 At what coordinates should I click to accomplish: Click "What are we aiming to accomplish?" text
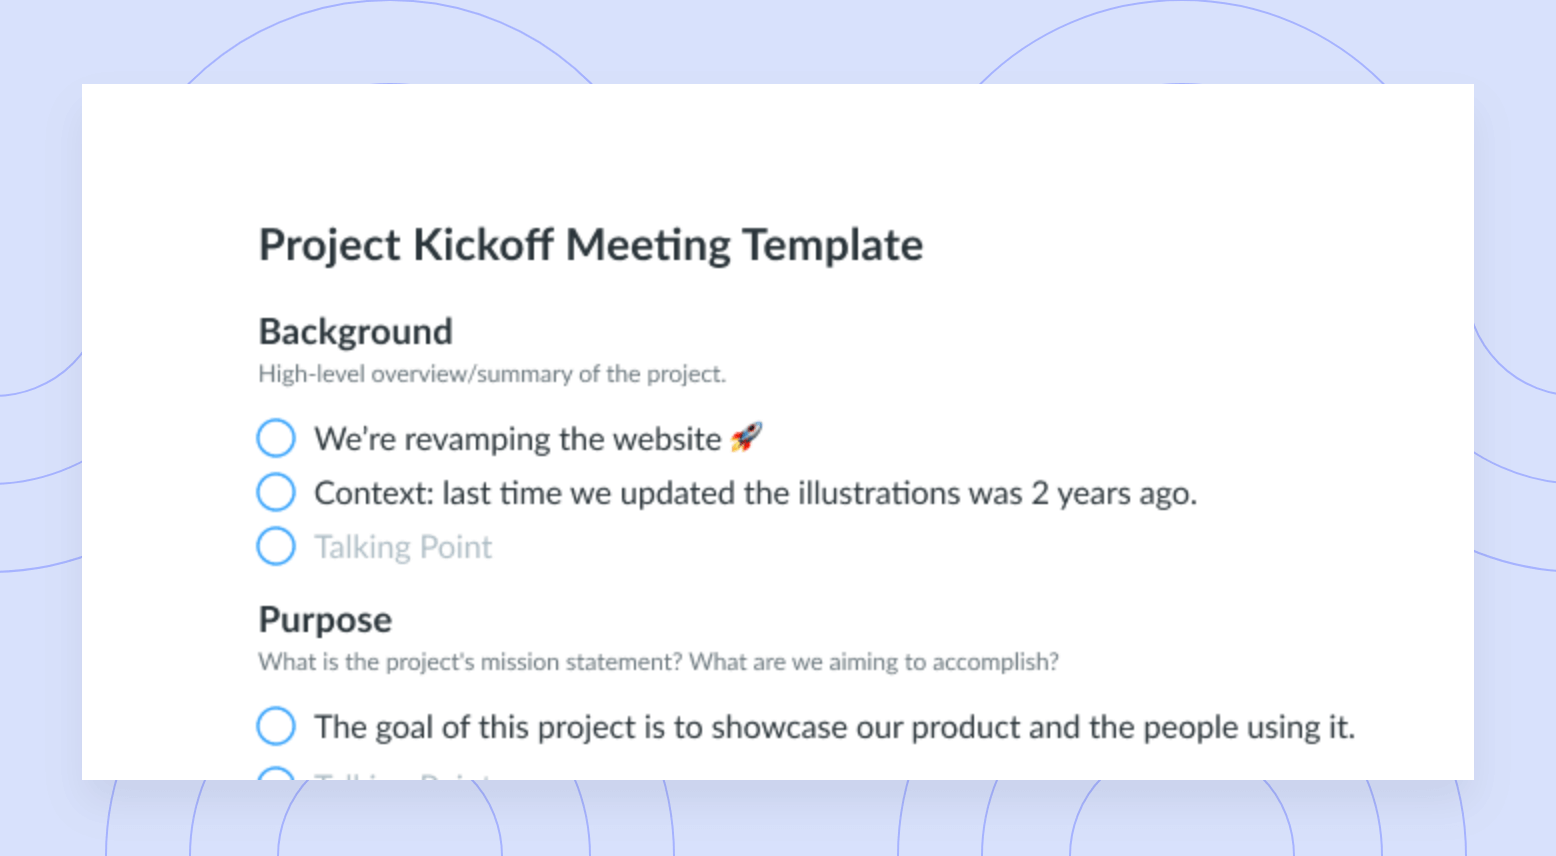[873, 662]
